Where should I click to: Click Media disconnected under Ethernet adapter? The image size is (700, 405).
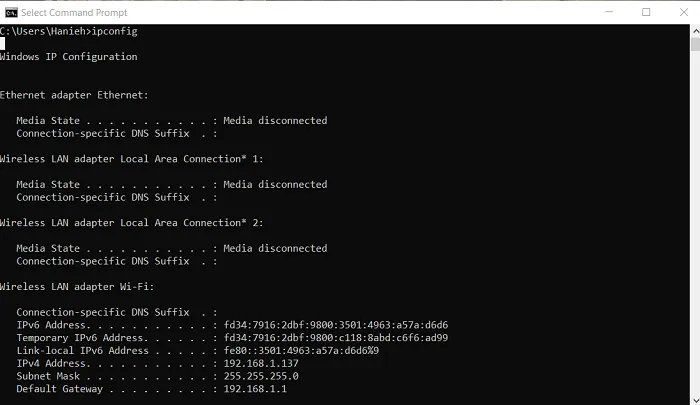[x=275, y=121]
